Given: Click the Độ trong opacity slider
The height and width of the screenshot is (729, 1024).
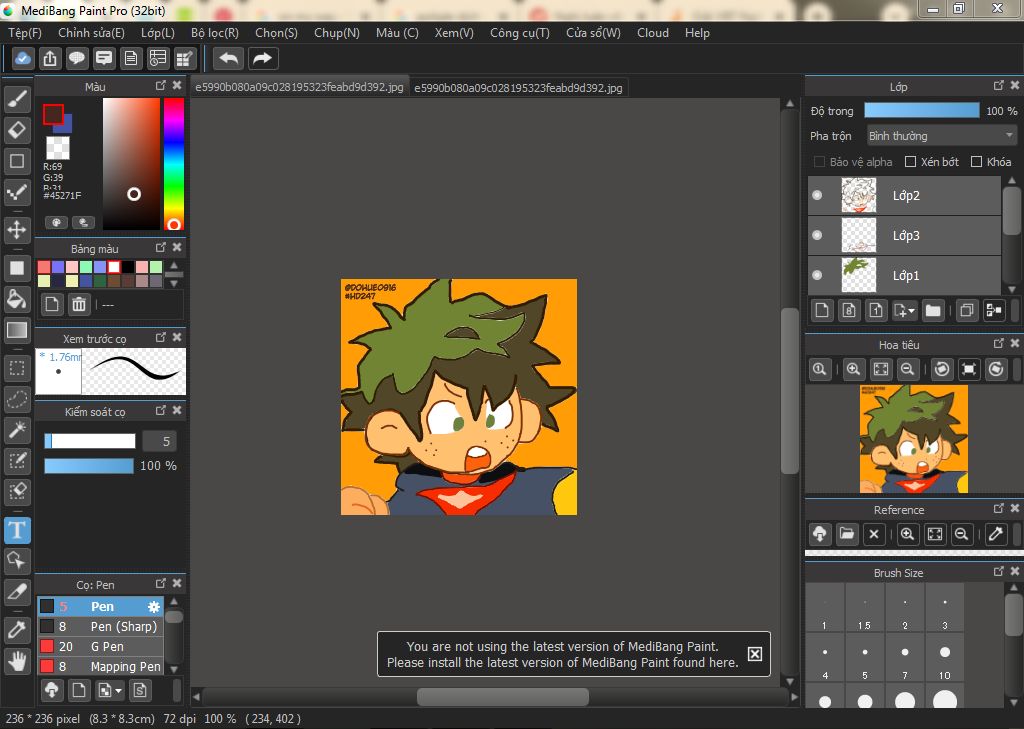Looking at the screenshot, I should click(x=921, y=110).
